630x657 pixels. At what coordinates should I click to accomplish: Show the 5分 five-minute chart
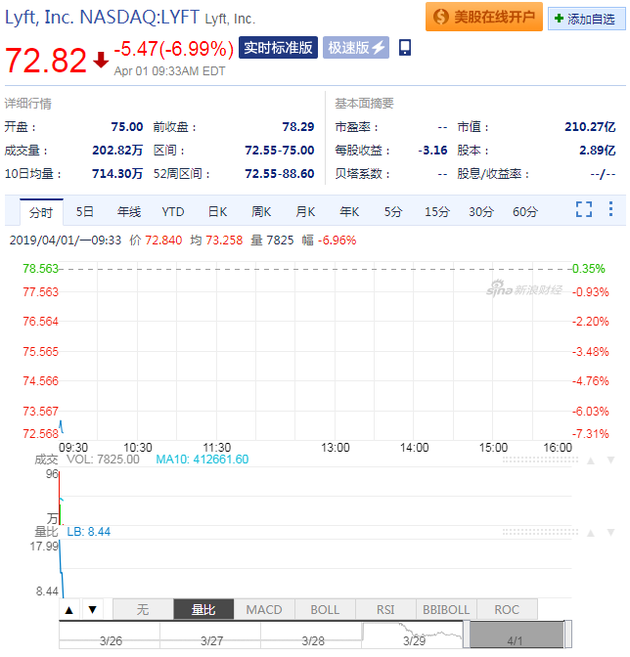[x=392, y=212]
